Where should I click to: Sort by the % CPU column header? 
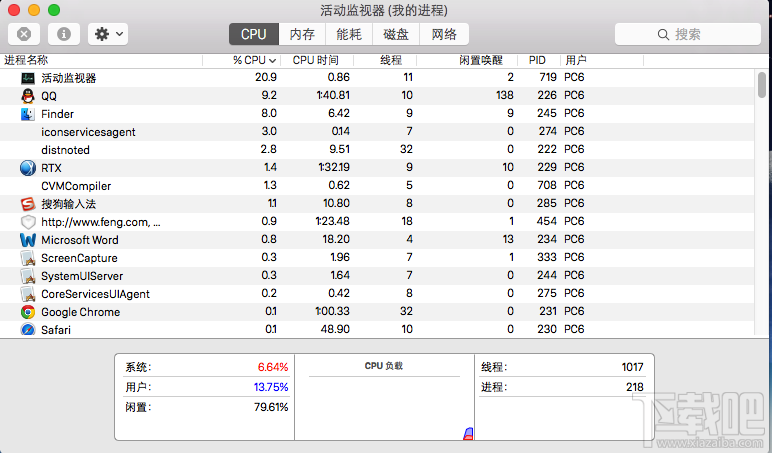tap(254, 61)
